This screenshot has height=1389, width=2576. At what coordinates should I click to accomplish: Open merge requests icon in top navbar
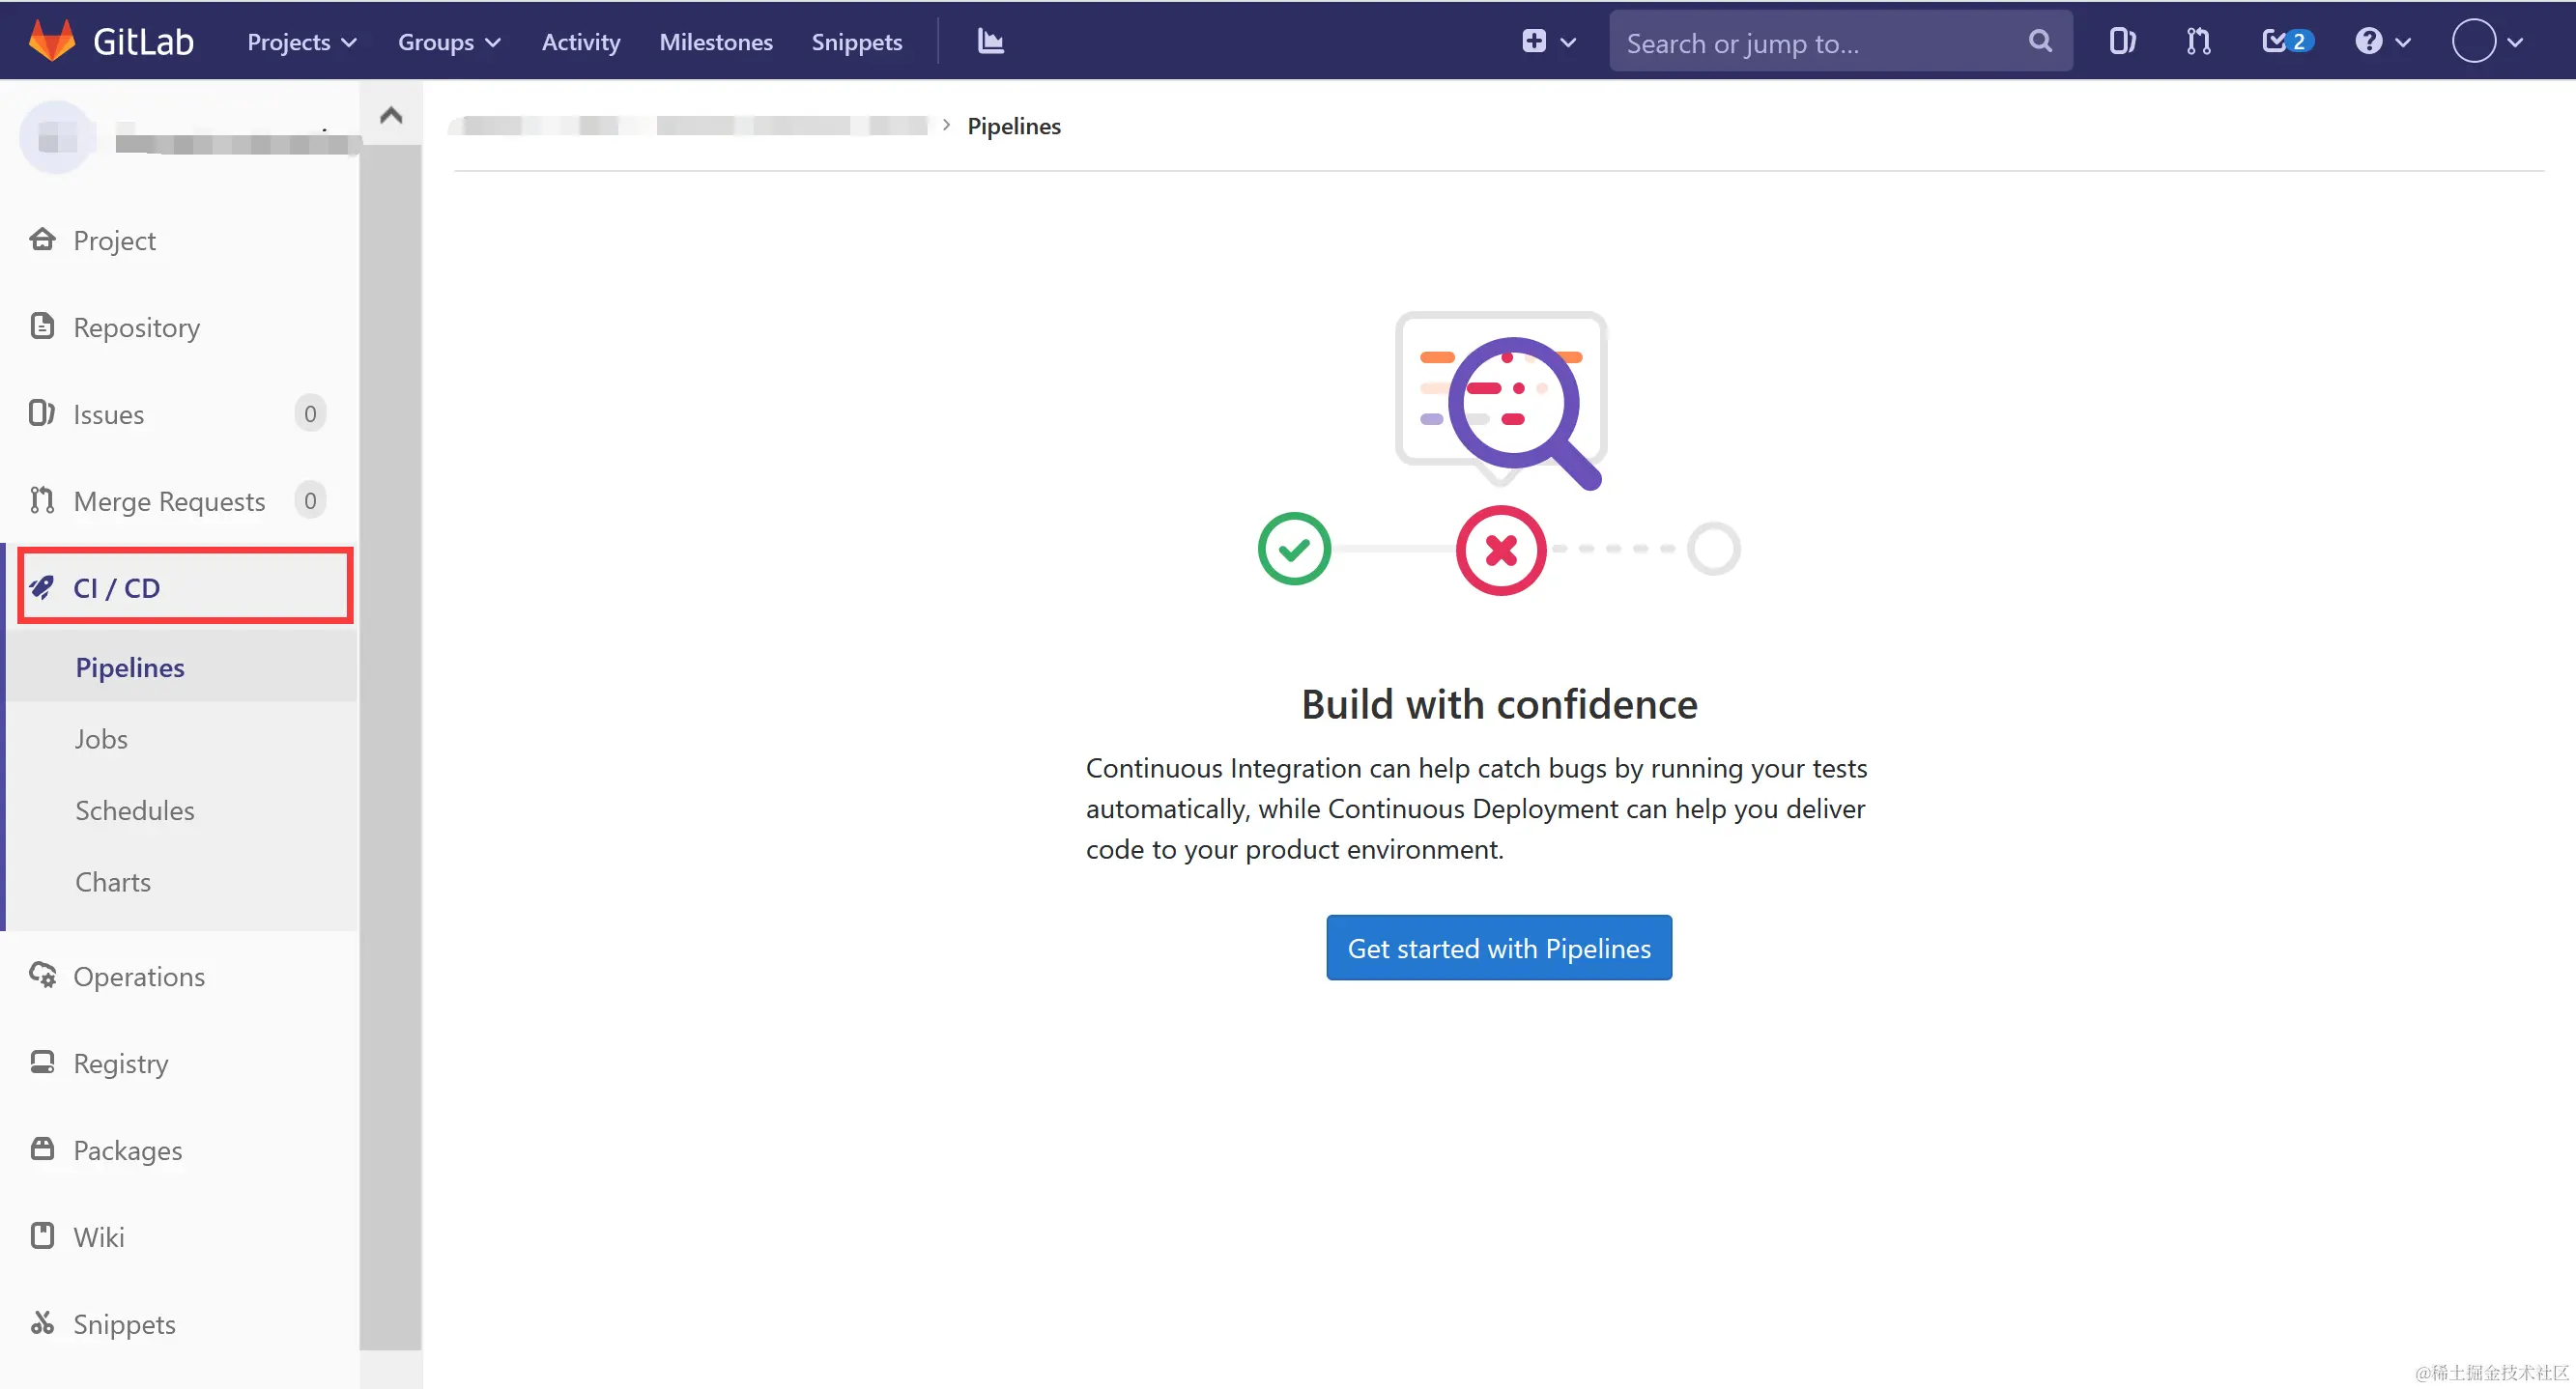(2198, 41)
